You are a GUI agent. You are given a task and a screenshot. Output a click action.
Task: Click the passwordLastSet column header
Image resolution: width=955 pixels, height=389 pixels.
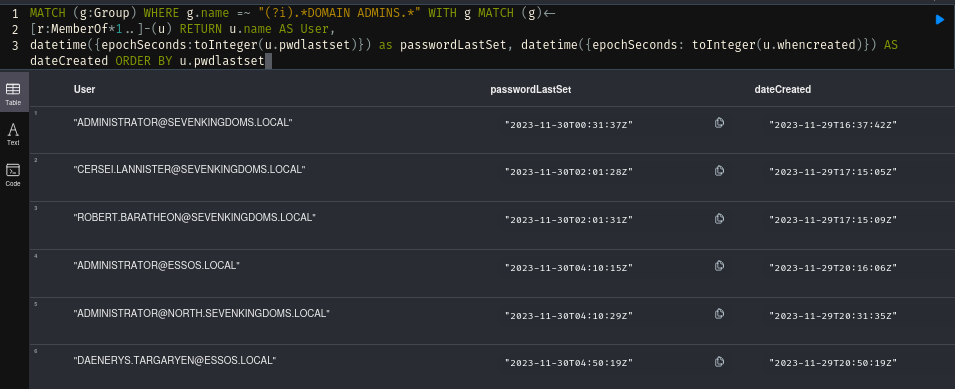click(530, 89)
